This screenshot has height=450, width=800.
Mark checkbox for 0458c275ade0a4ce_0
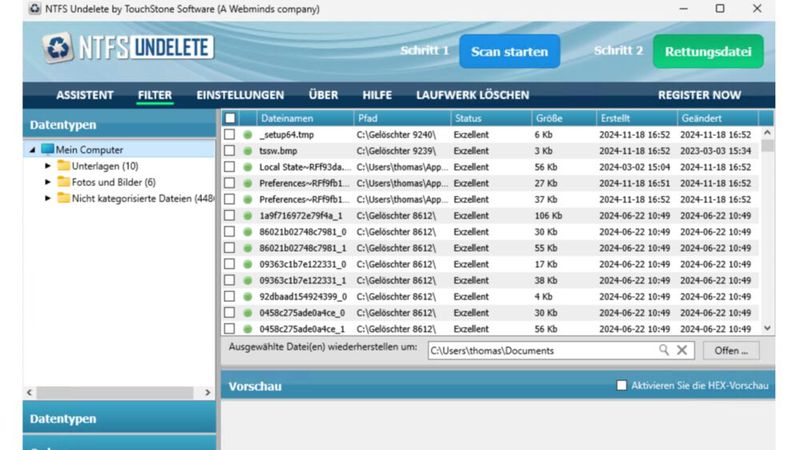230,312
